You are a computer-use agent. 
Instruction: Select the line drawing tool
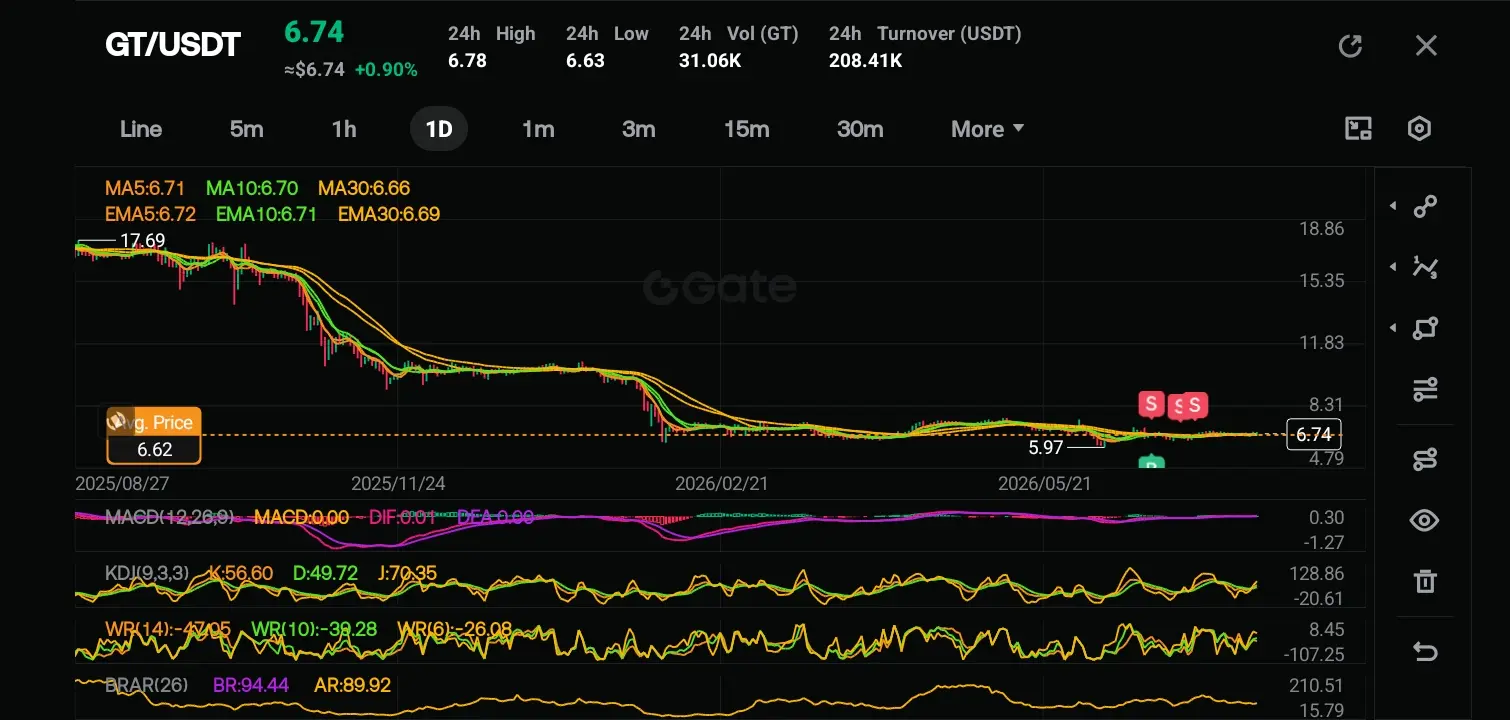(1425, 206)
